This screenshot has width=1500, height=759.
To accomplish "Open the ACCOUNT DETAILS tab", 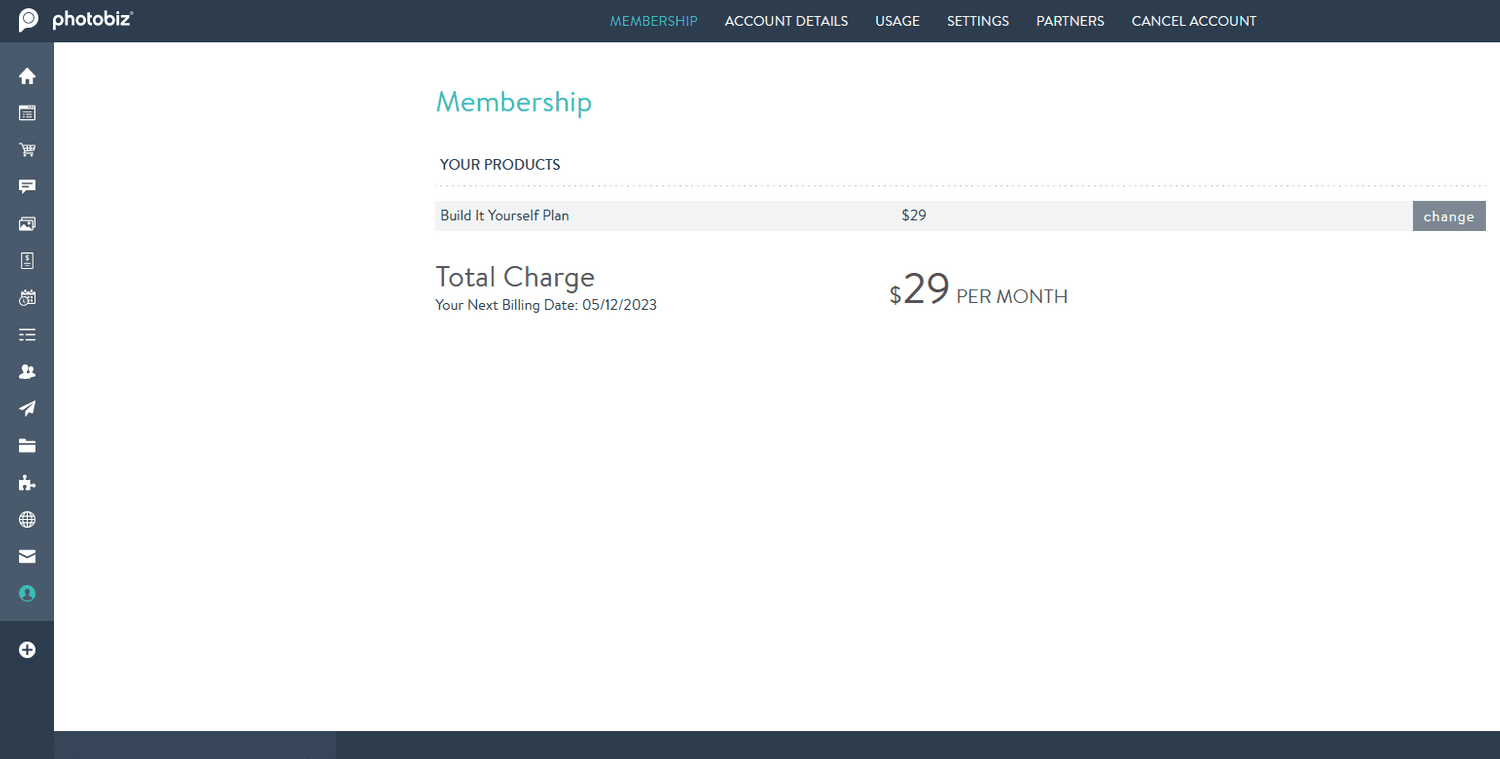I will click(786, 21).
